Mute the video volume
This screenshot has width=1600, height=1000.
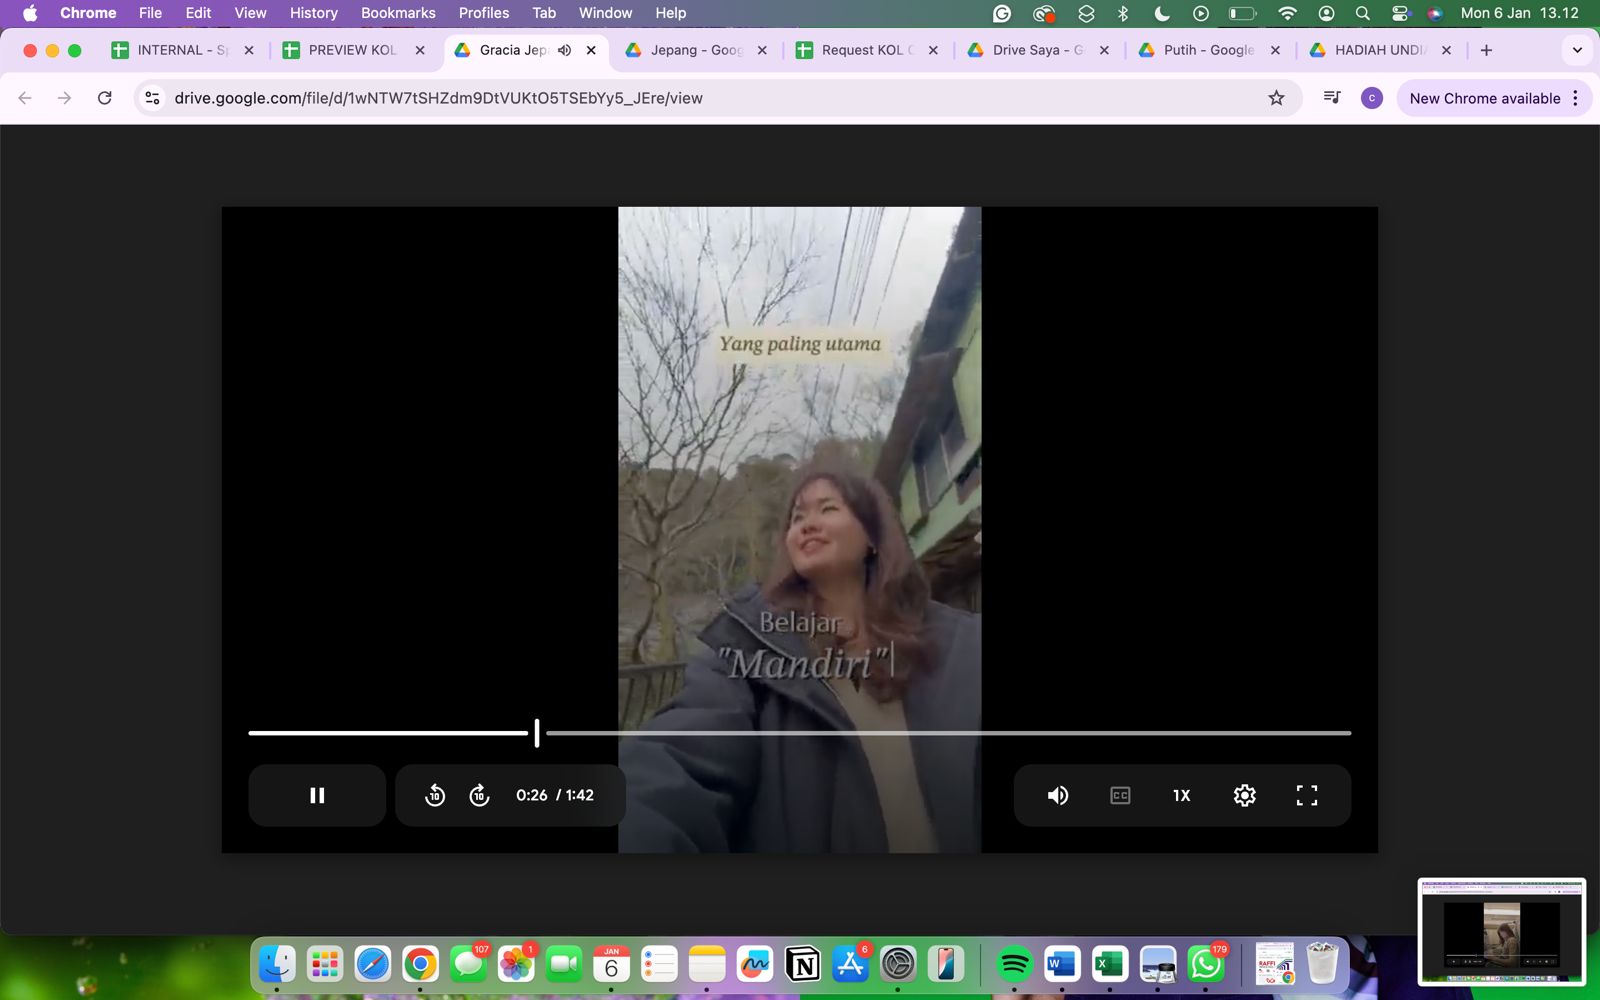click(x=1057, y=795)
